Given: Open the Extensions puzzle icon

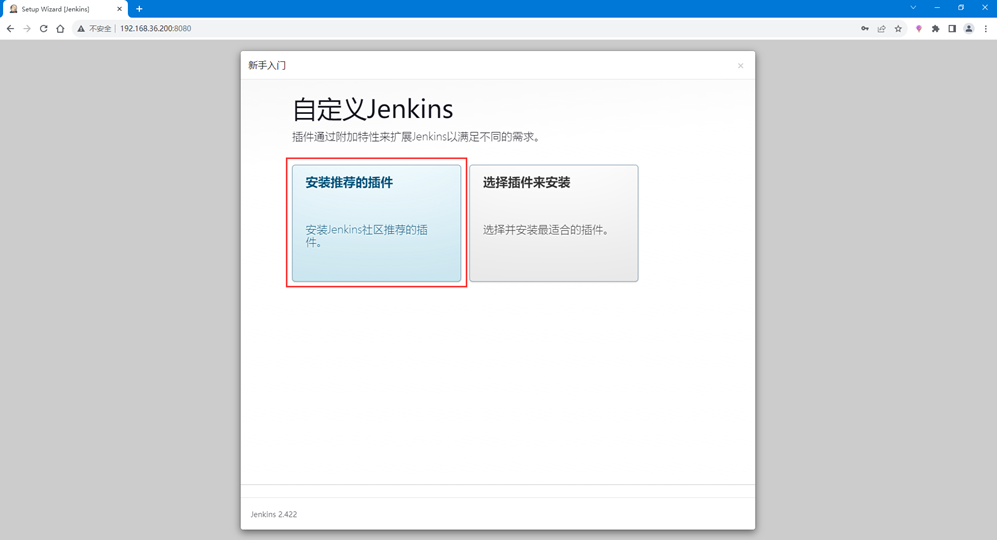Looking at the screenshot, I should tap(935, 29).
